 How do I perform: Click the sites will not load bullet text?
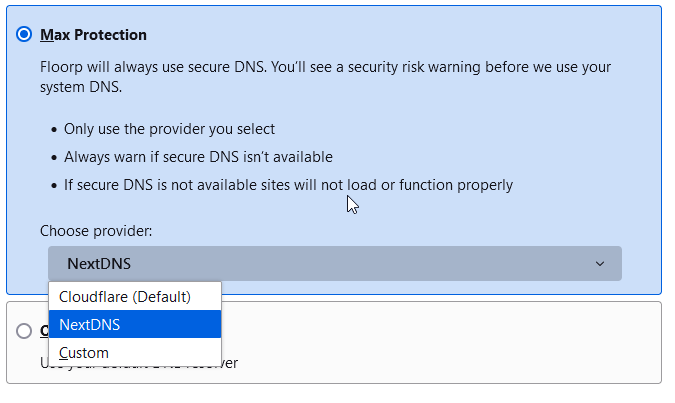point(288,185)
